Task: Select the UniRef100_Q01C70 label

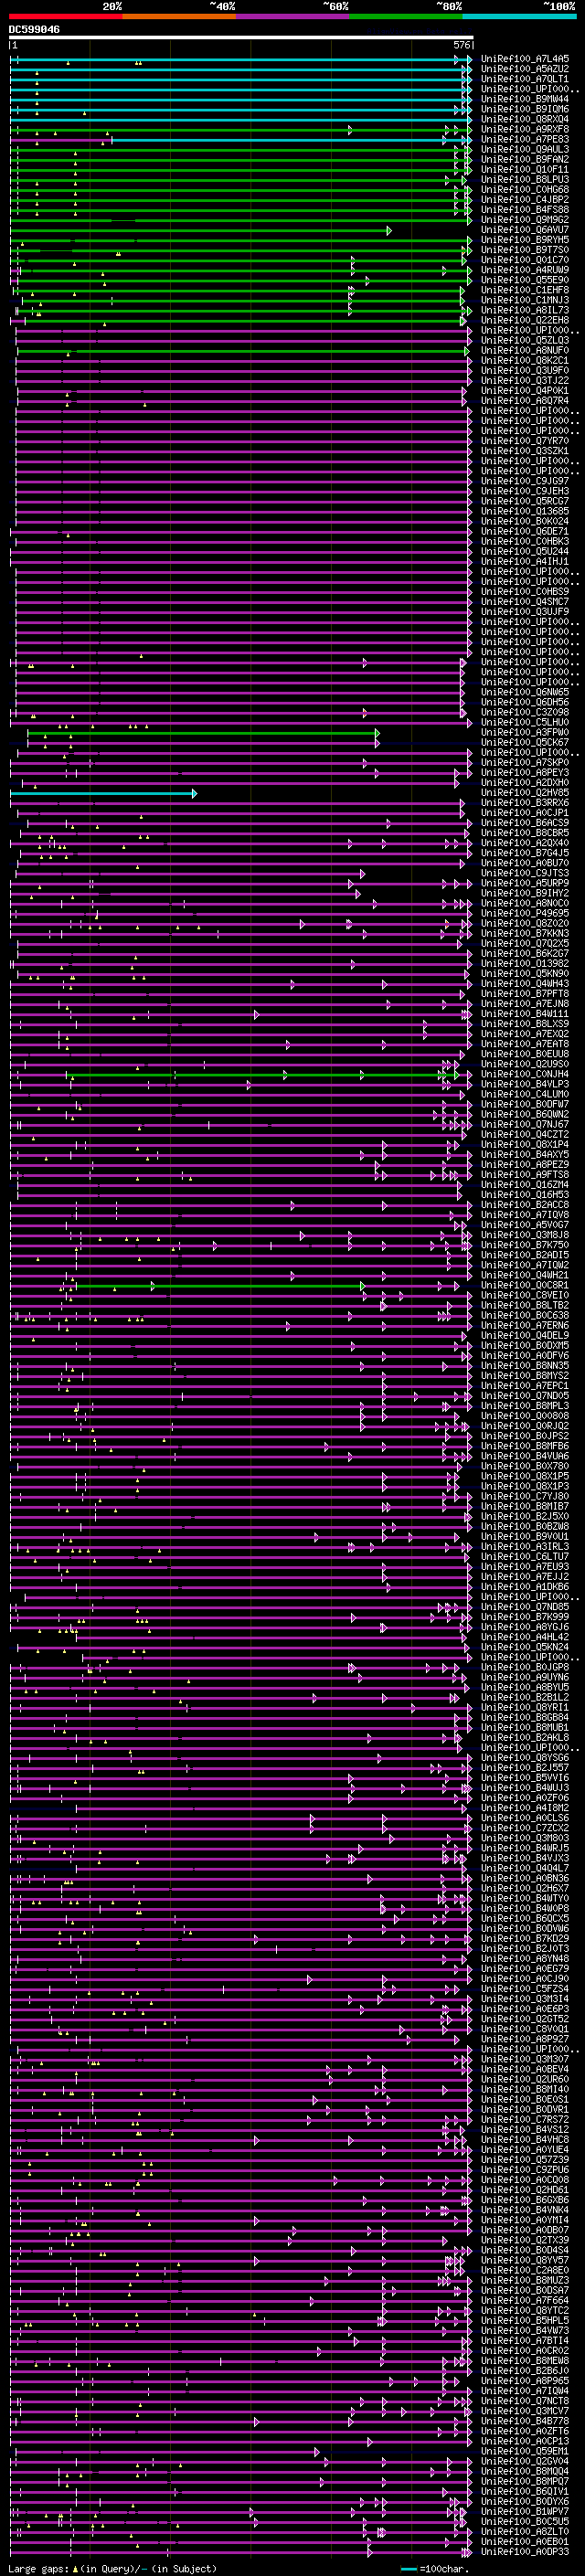Action: (524, 260)
